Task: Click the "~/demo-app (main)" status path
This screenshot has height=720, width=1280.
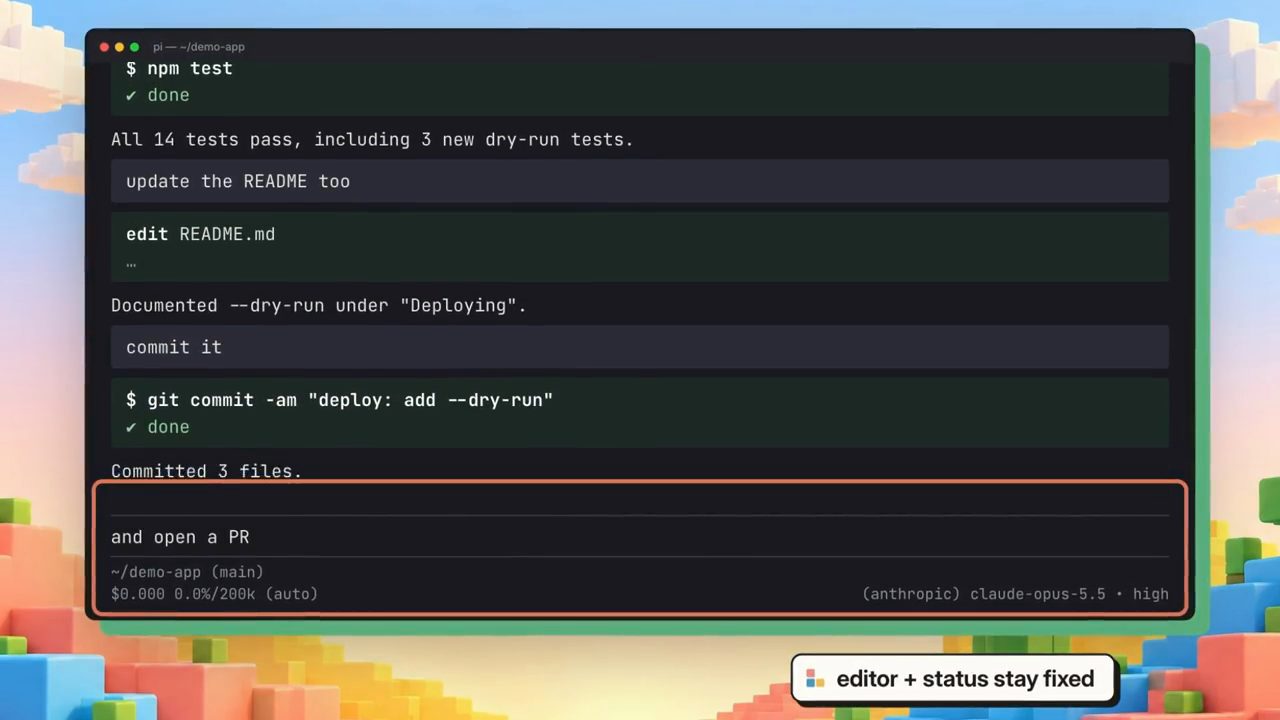Action: point(187,572)
